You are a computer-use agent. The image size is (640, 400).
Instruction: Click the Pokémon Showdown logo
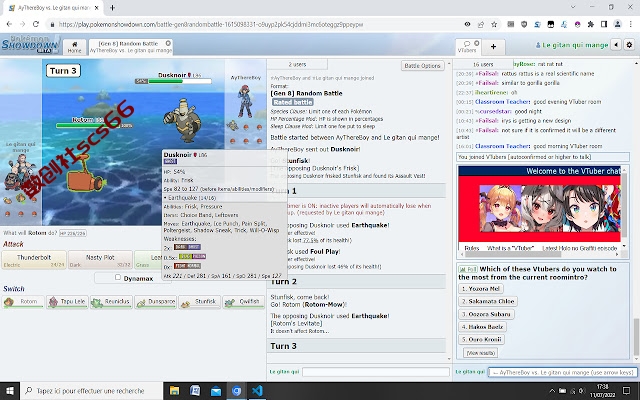pyautogui.click(x=30, y=44)
